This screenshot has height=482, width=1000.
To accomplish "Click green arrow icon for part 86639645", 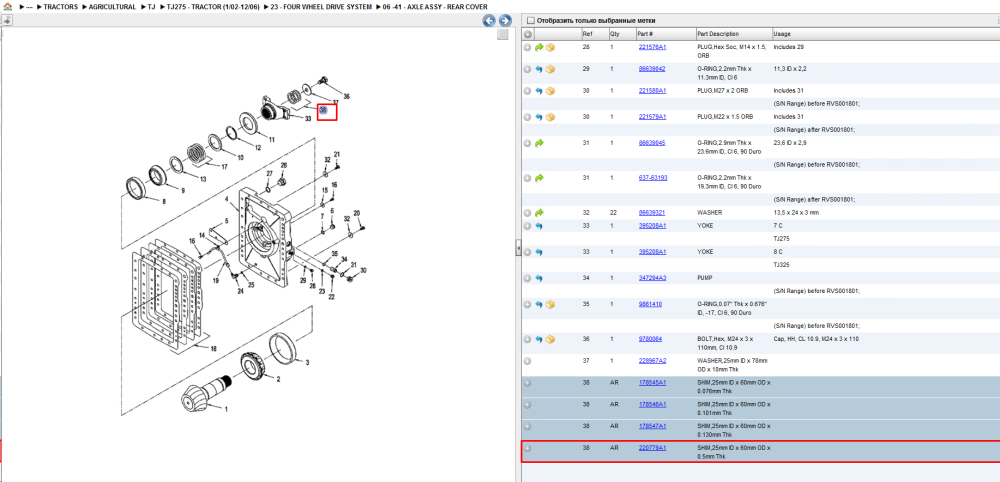I will (539, 143).
